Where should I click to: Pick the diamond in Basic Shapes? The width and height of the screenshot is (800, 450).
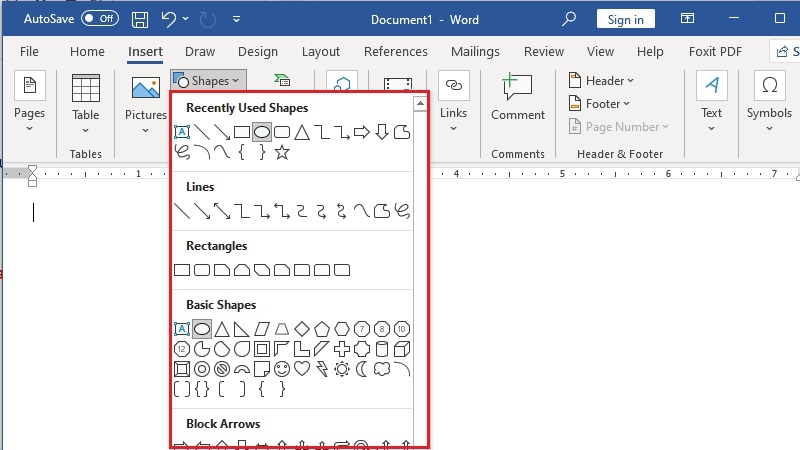point(302,329)
